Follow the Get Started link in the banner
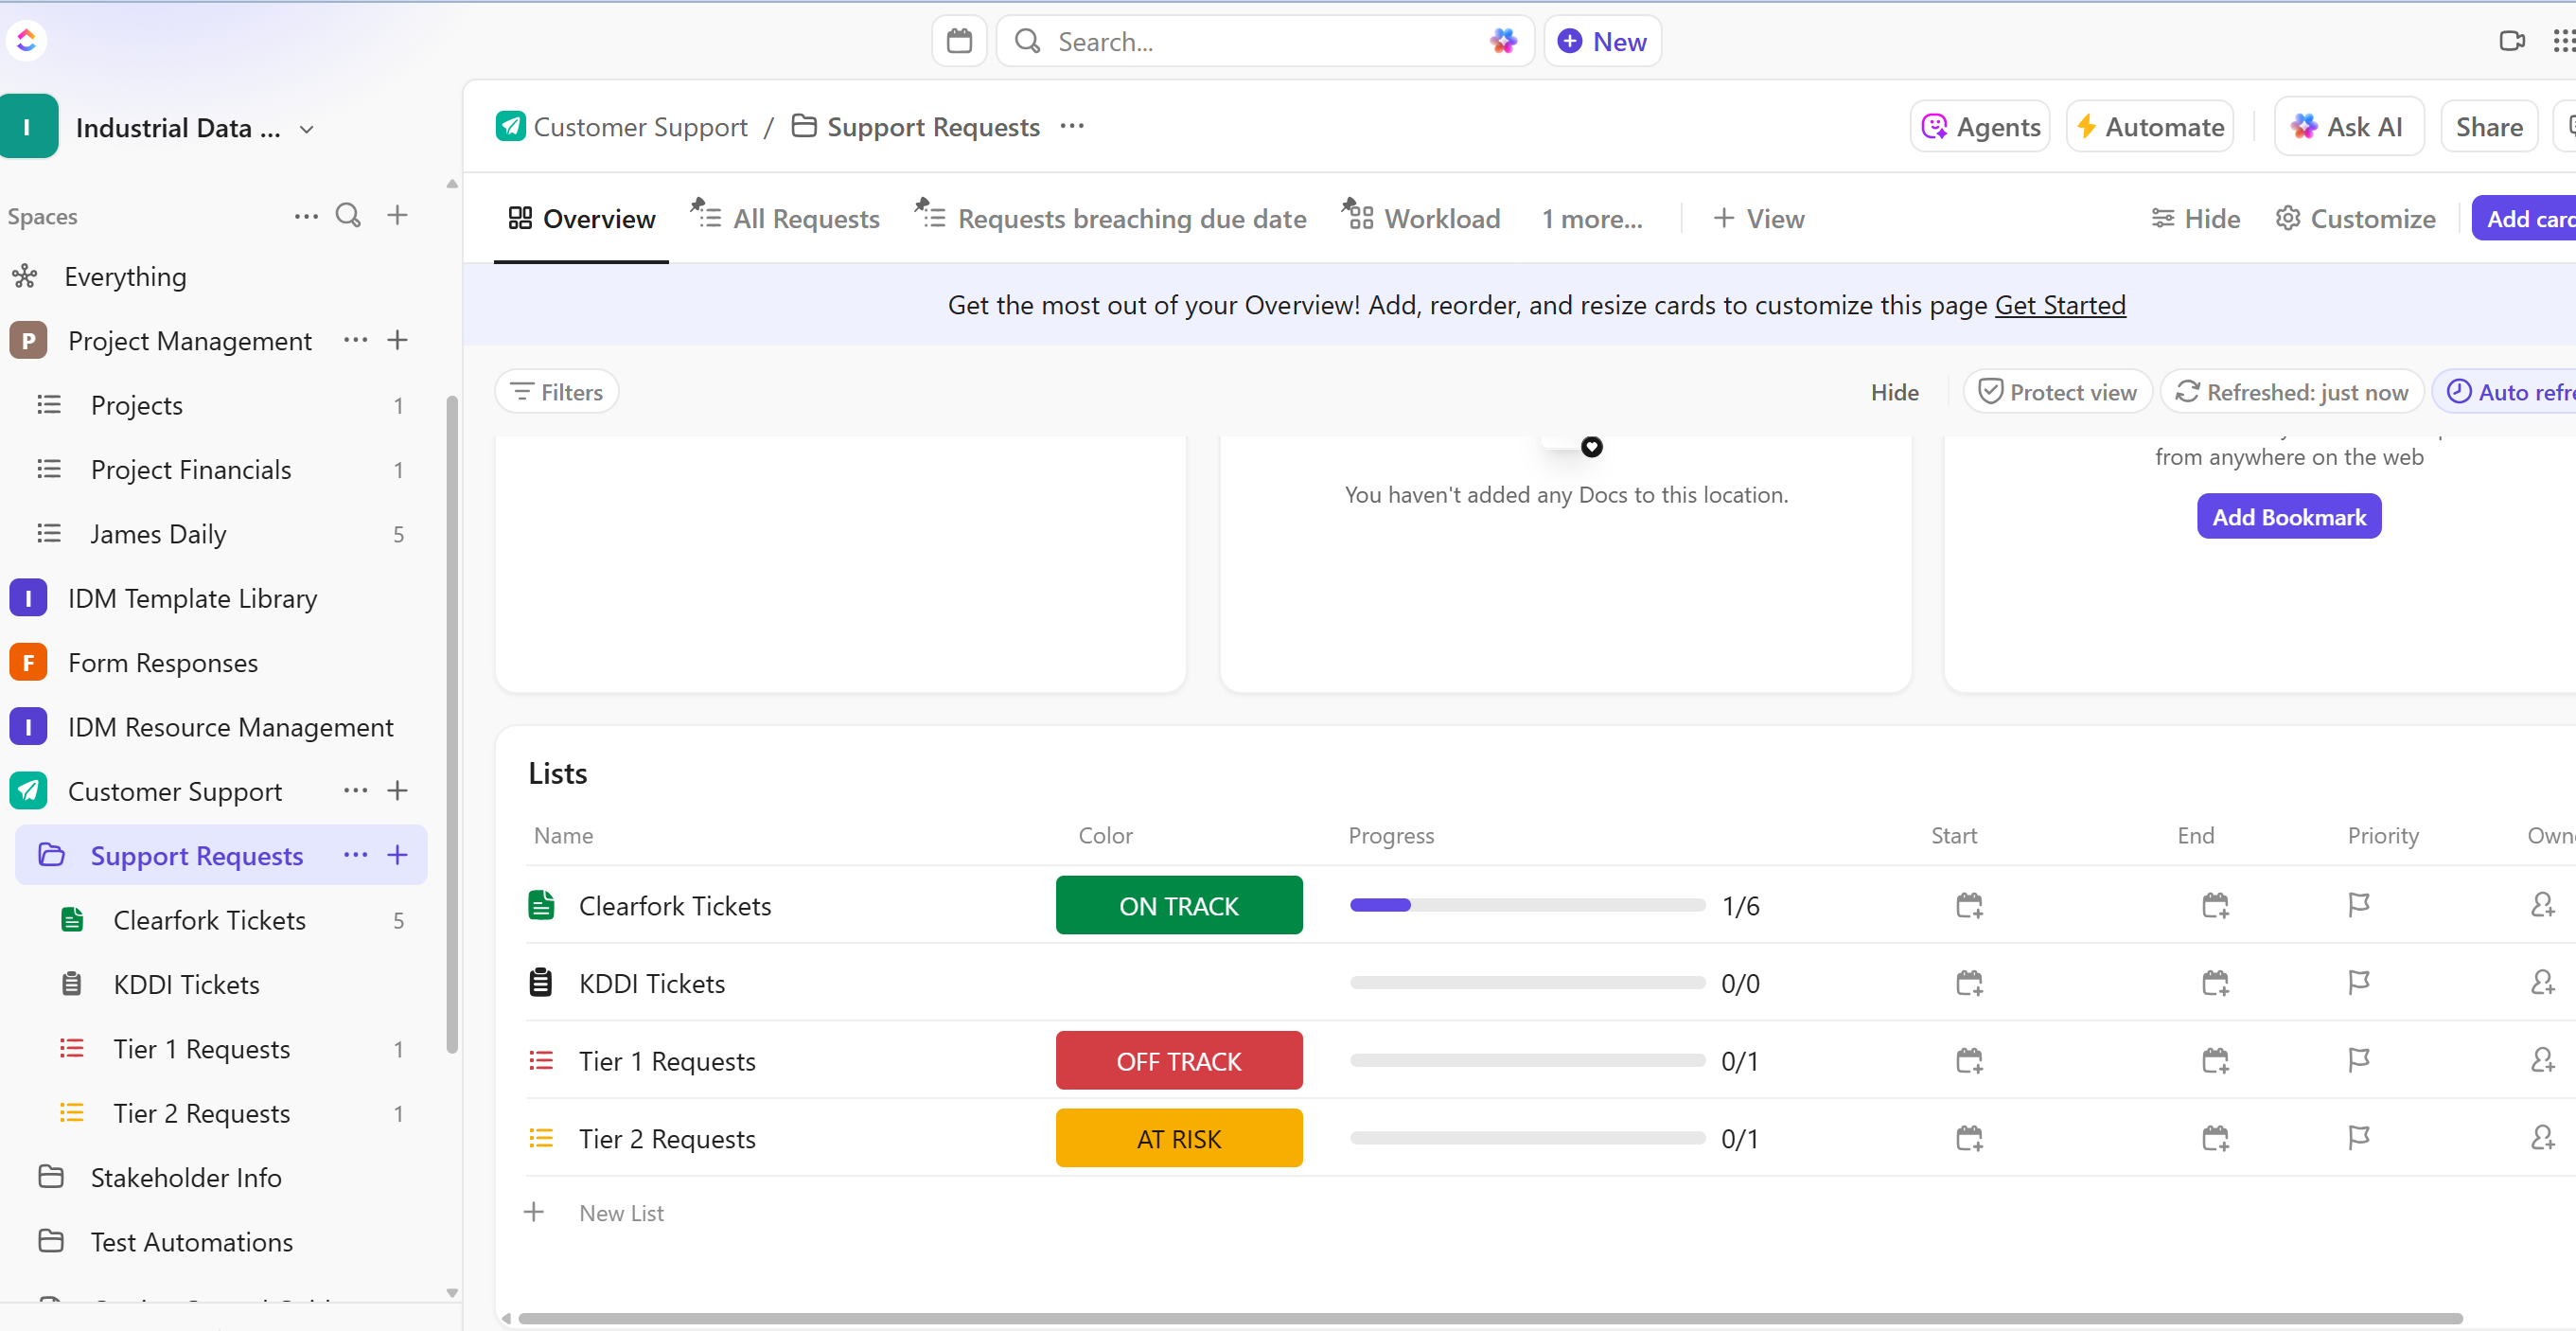The height and width of the screenshot is (1331, 2576). (2059, 305)
